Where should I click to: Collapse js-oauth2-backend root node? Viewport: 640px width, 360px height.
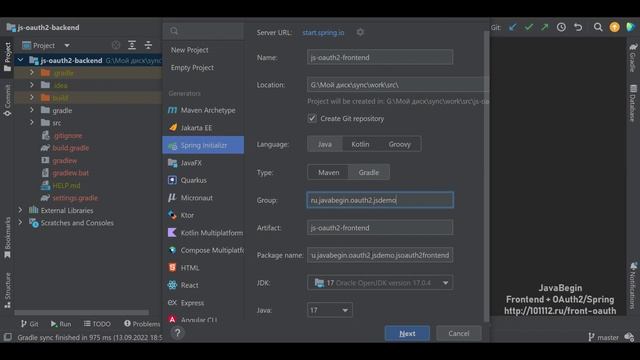(x=20, y=60)
